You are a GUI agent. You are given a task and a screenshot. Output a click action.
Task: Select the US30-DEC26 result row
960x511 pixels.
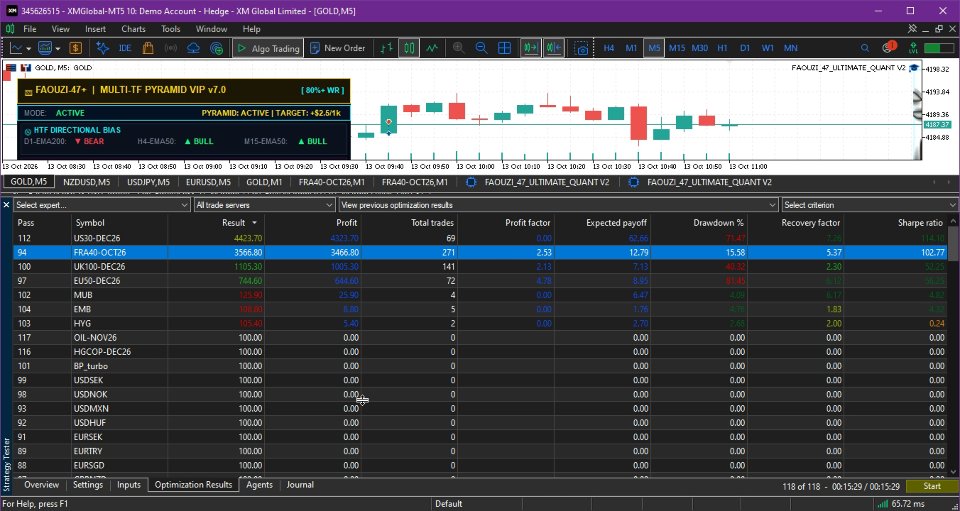click(x=481, y=238)
